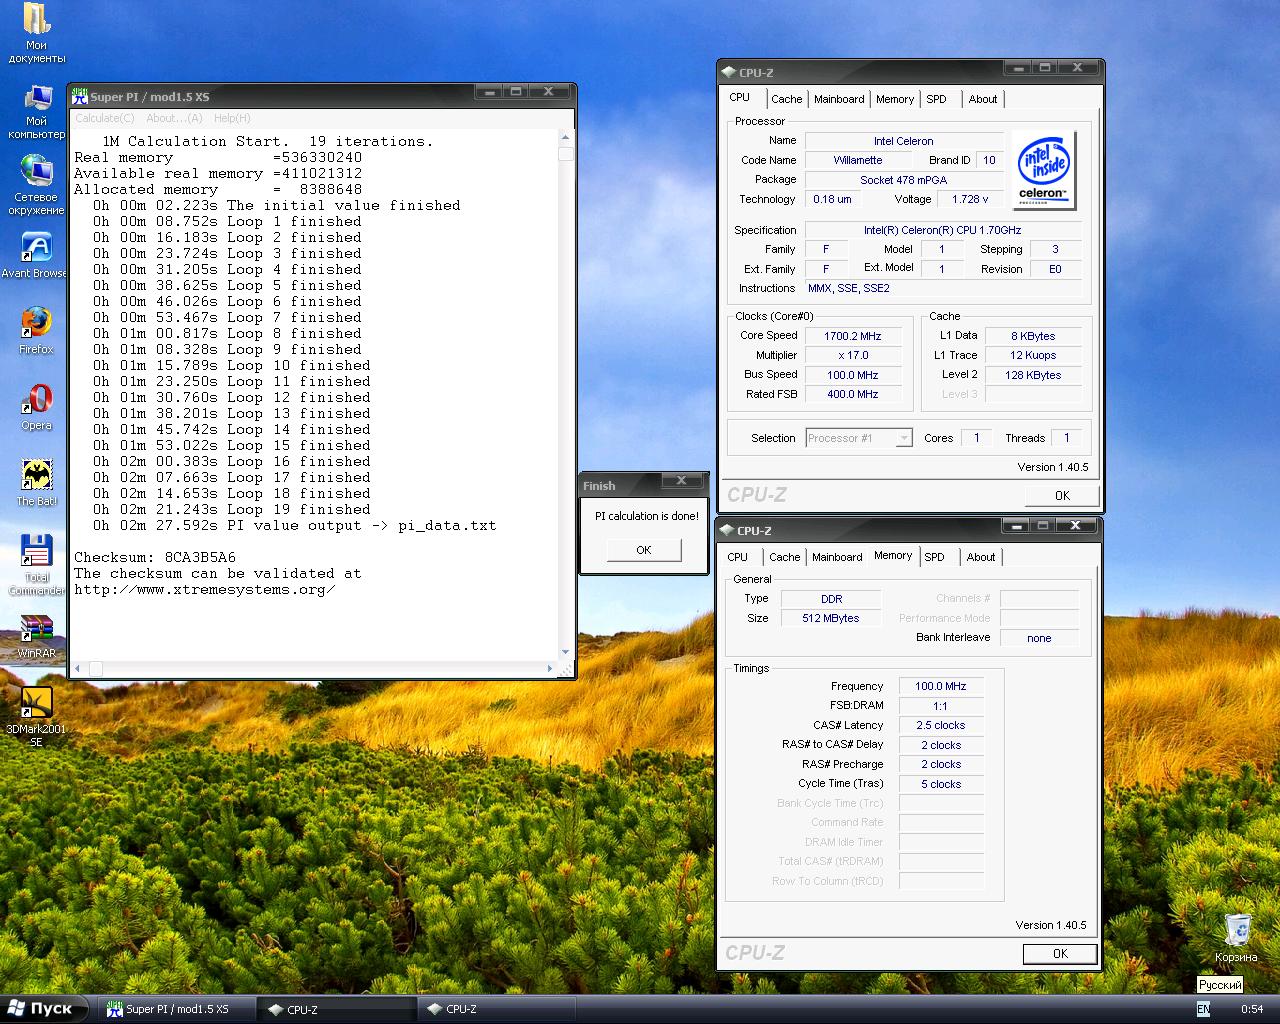
Task: Switch to Mainboard tab in upper CPU-Z
Action: pyautogui.click(x=839, y=99)
